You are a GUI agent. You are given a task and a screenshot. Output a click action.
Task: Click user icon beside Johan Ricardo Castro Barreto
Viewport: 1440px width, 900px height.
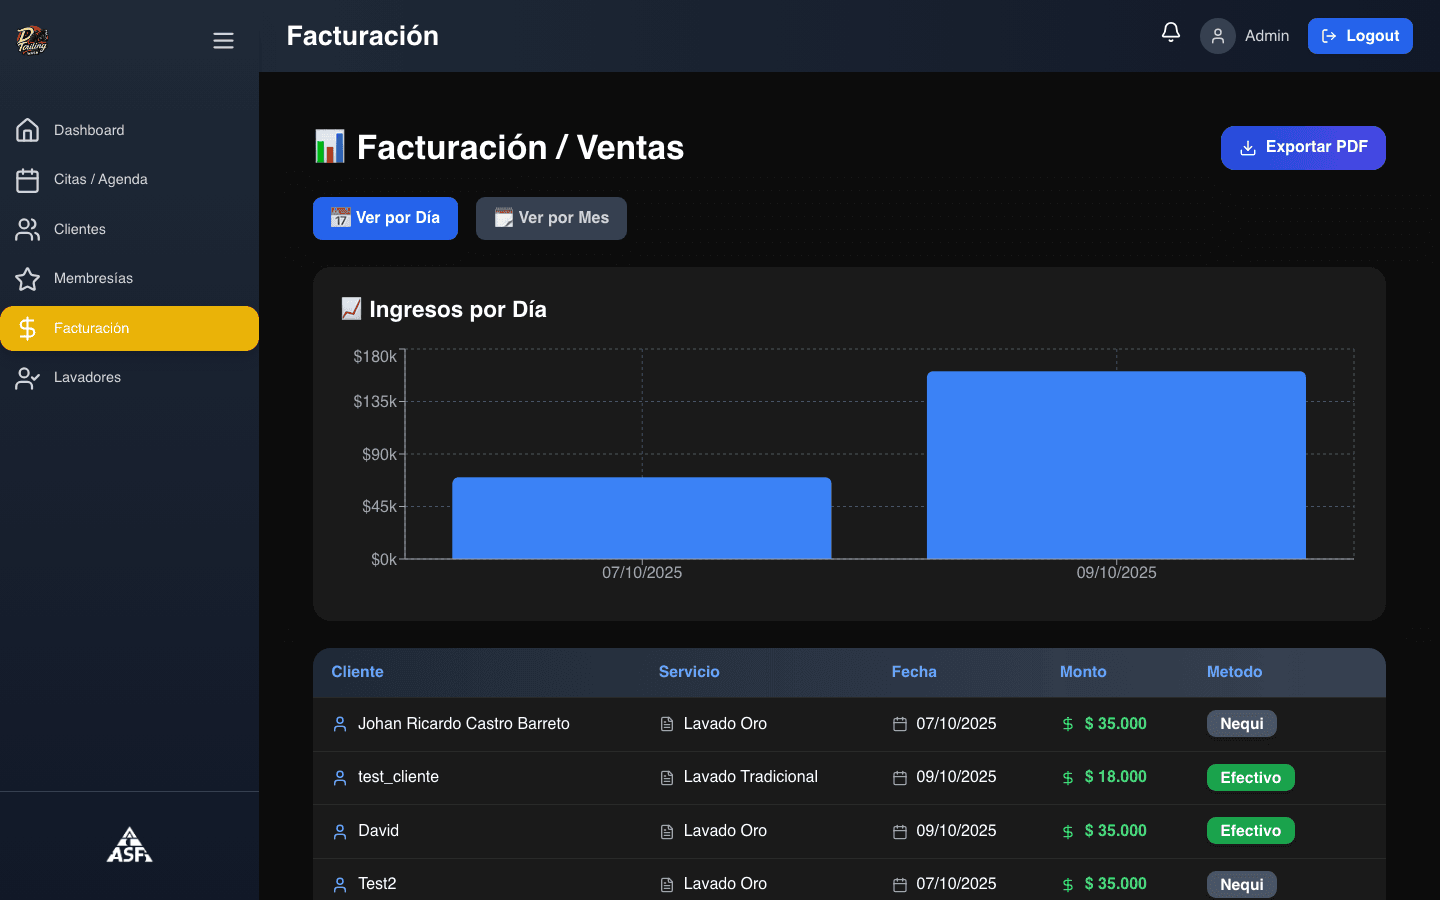340,724
